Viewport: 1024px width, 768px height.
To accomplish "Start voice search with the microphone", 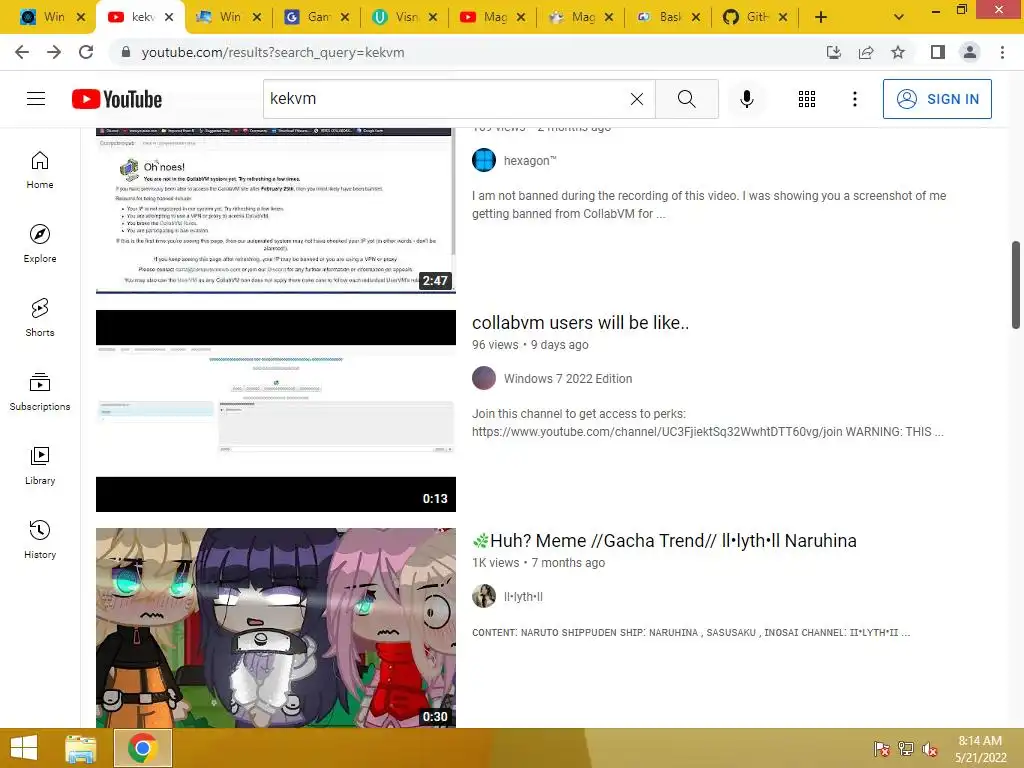I will tap(747, 99).
